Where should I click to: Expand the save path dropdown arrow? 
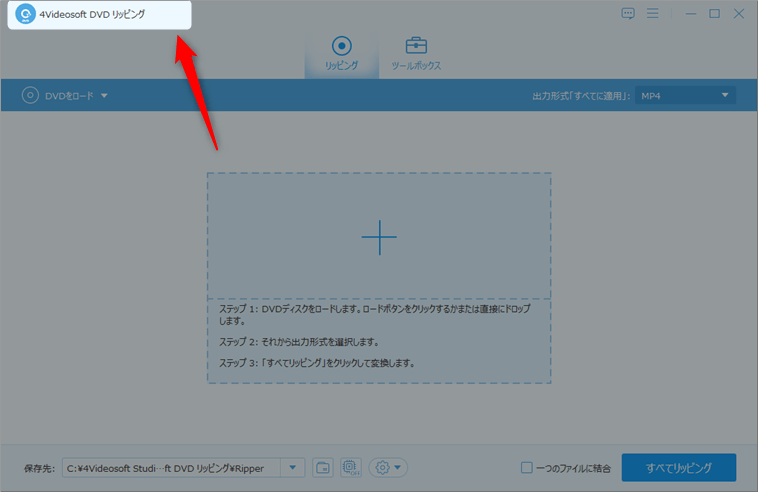293,468
